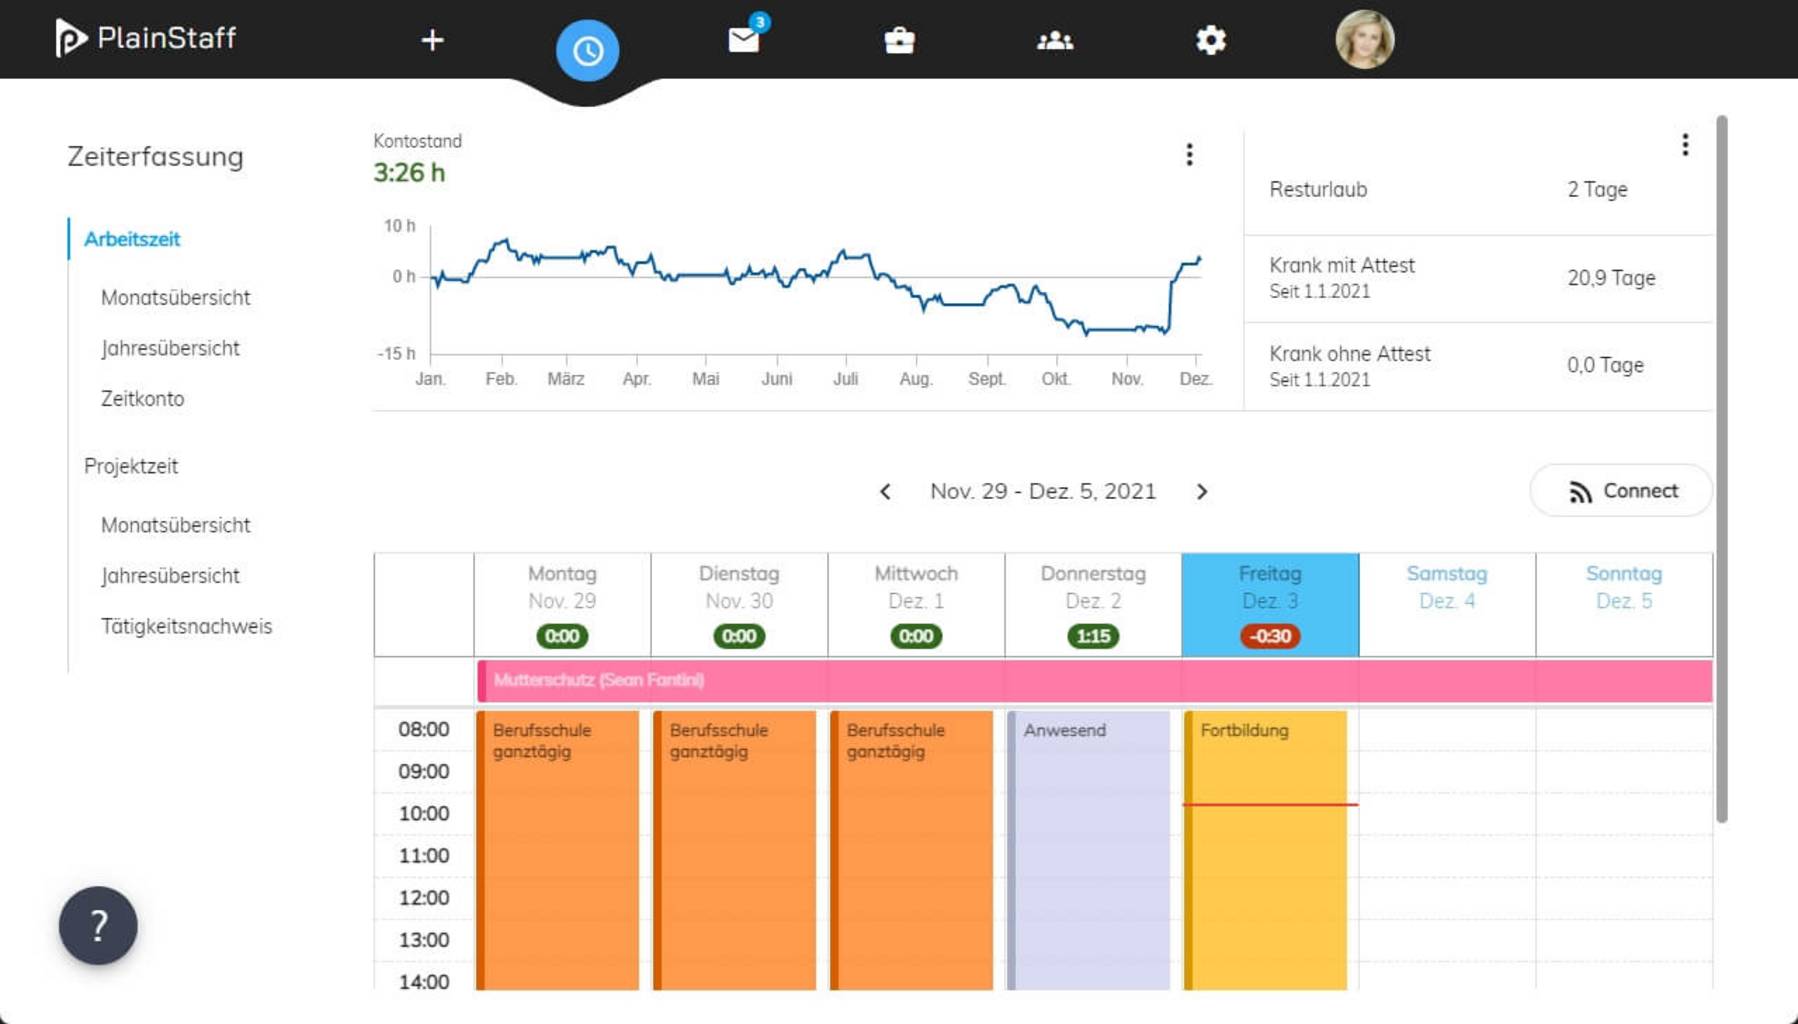Select Arbeitszeit in the sidebar

click(x=132, y=239)
